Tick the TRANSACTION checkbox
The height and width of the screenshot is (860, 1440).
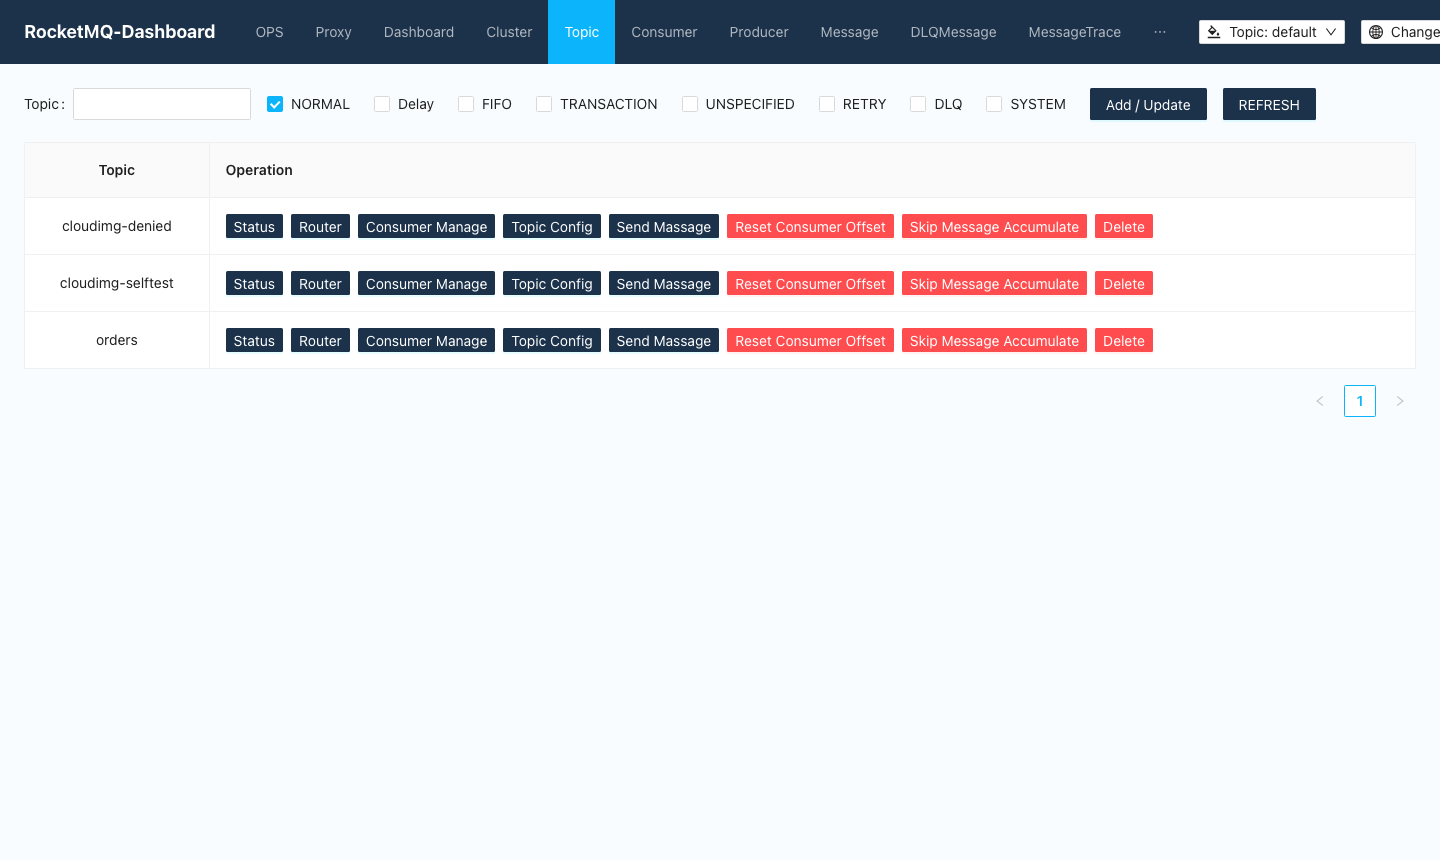(544, 104)
